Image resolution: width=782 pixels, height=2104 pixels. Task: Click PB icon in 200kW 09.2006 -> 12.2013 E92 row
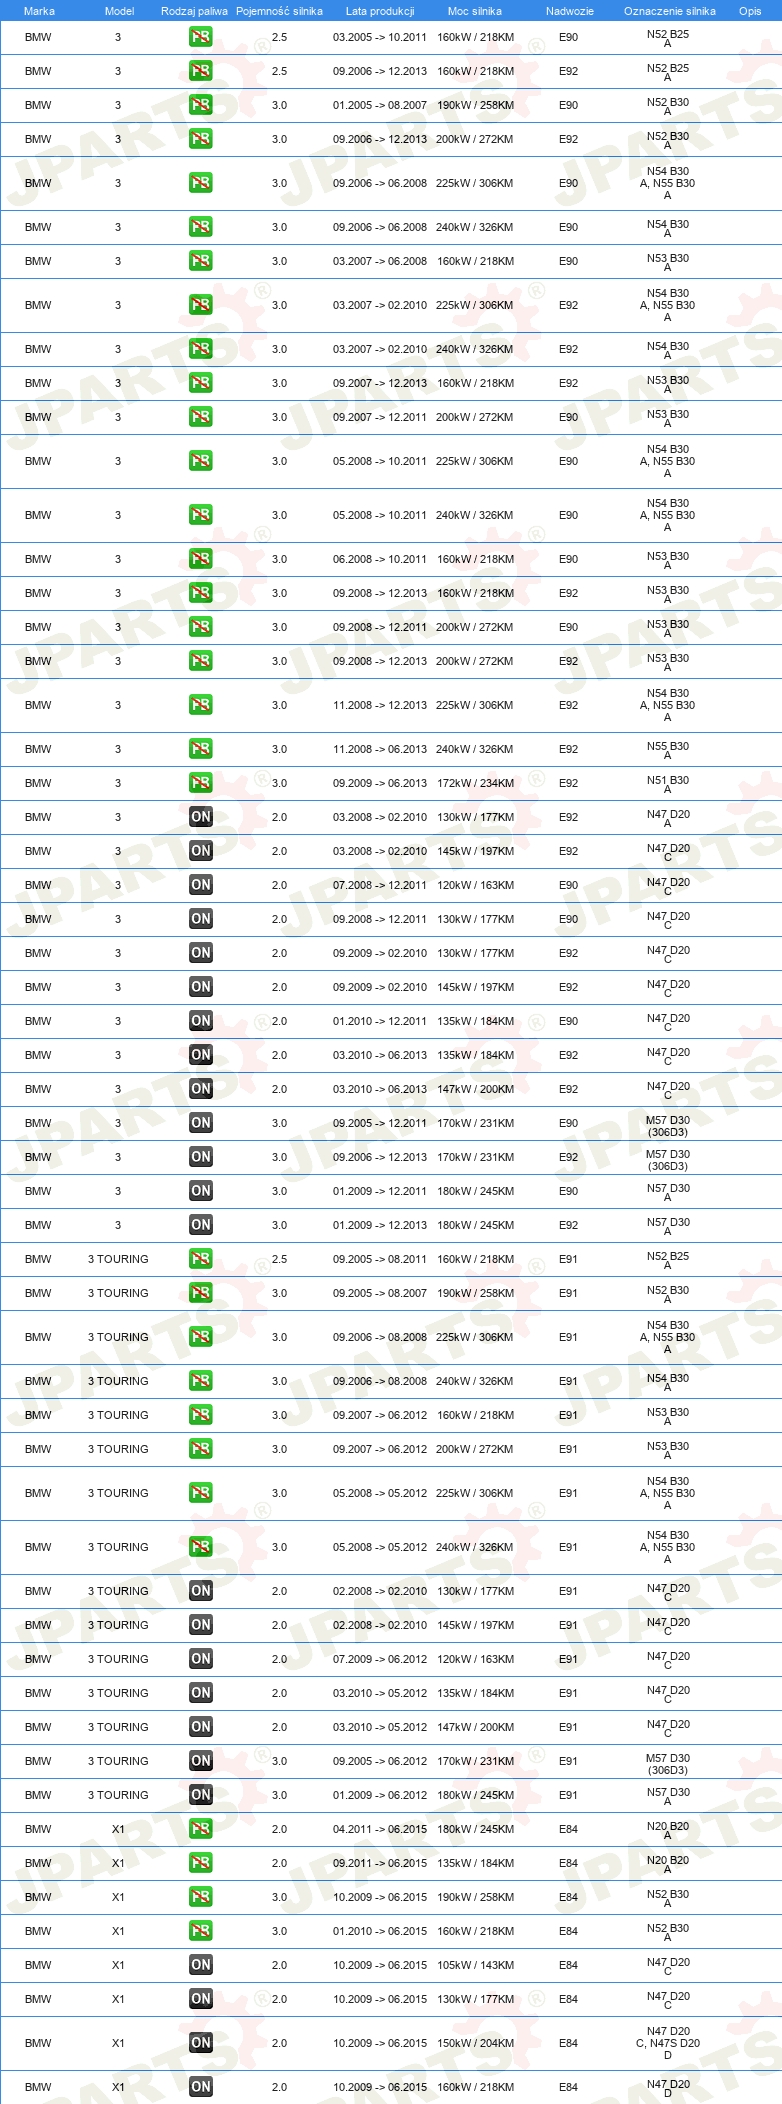tap(200, 139)
